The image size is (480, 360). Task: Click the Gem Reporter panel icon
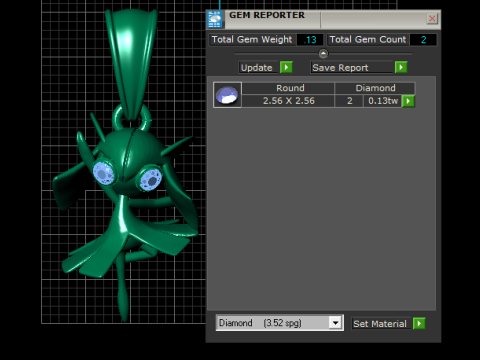pyautogui.click(x=215, y=19)
